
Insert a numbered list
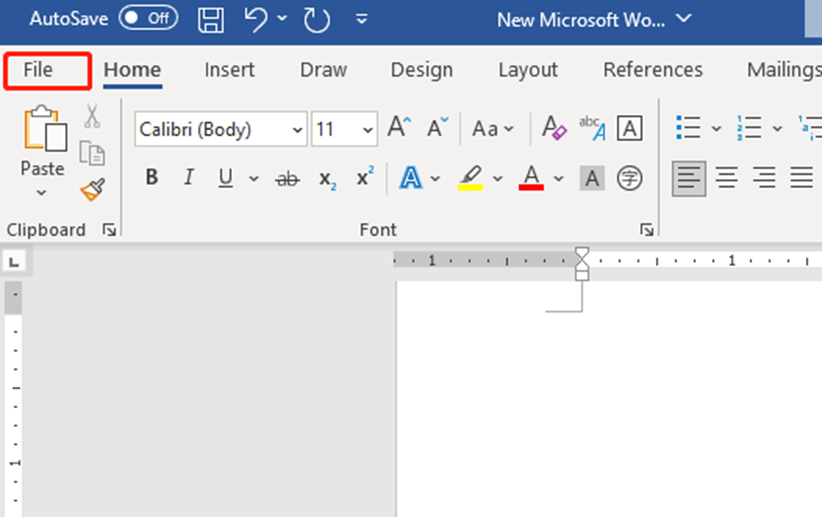[749, 127]
